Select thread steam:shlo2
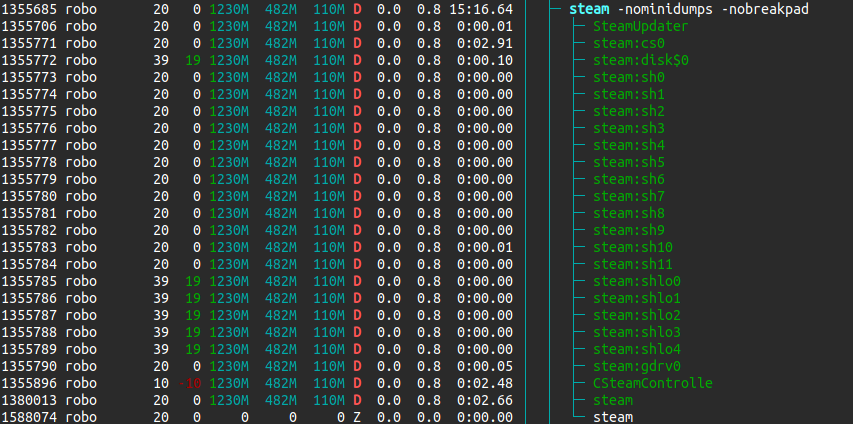The height and width of the screenshot is (424, 853). (636, 315)
